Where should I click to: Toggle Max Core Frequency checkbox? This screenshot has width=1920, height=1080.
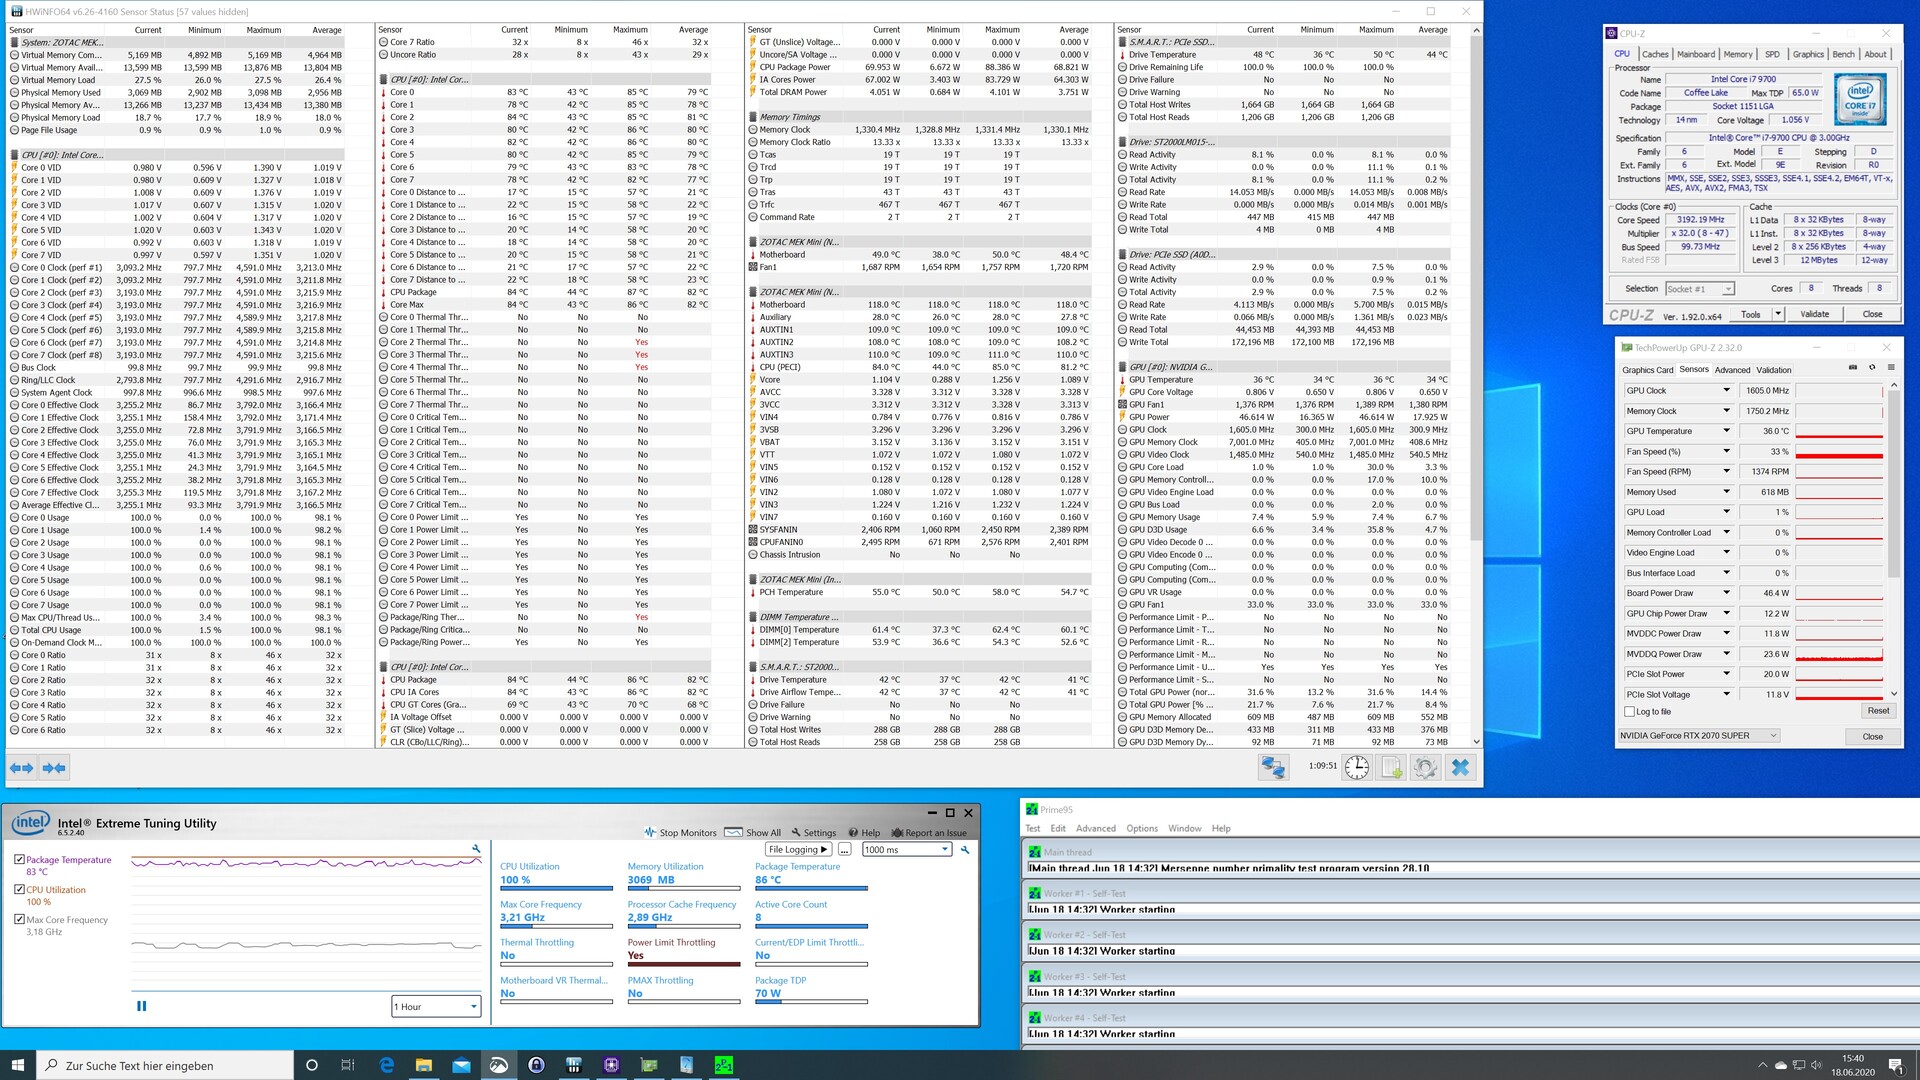click(x=19, y=919)
